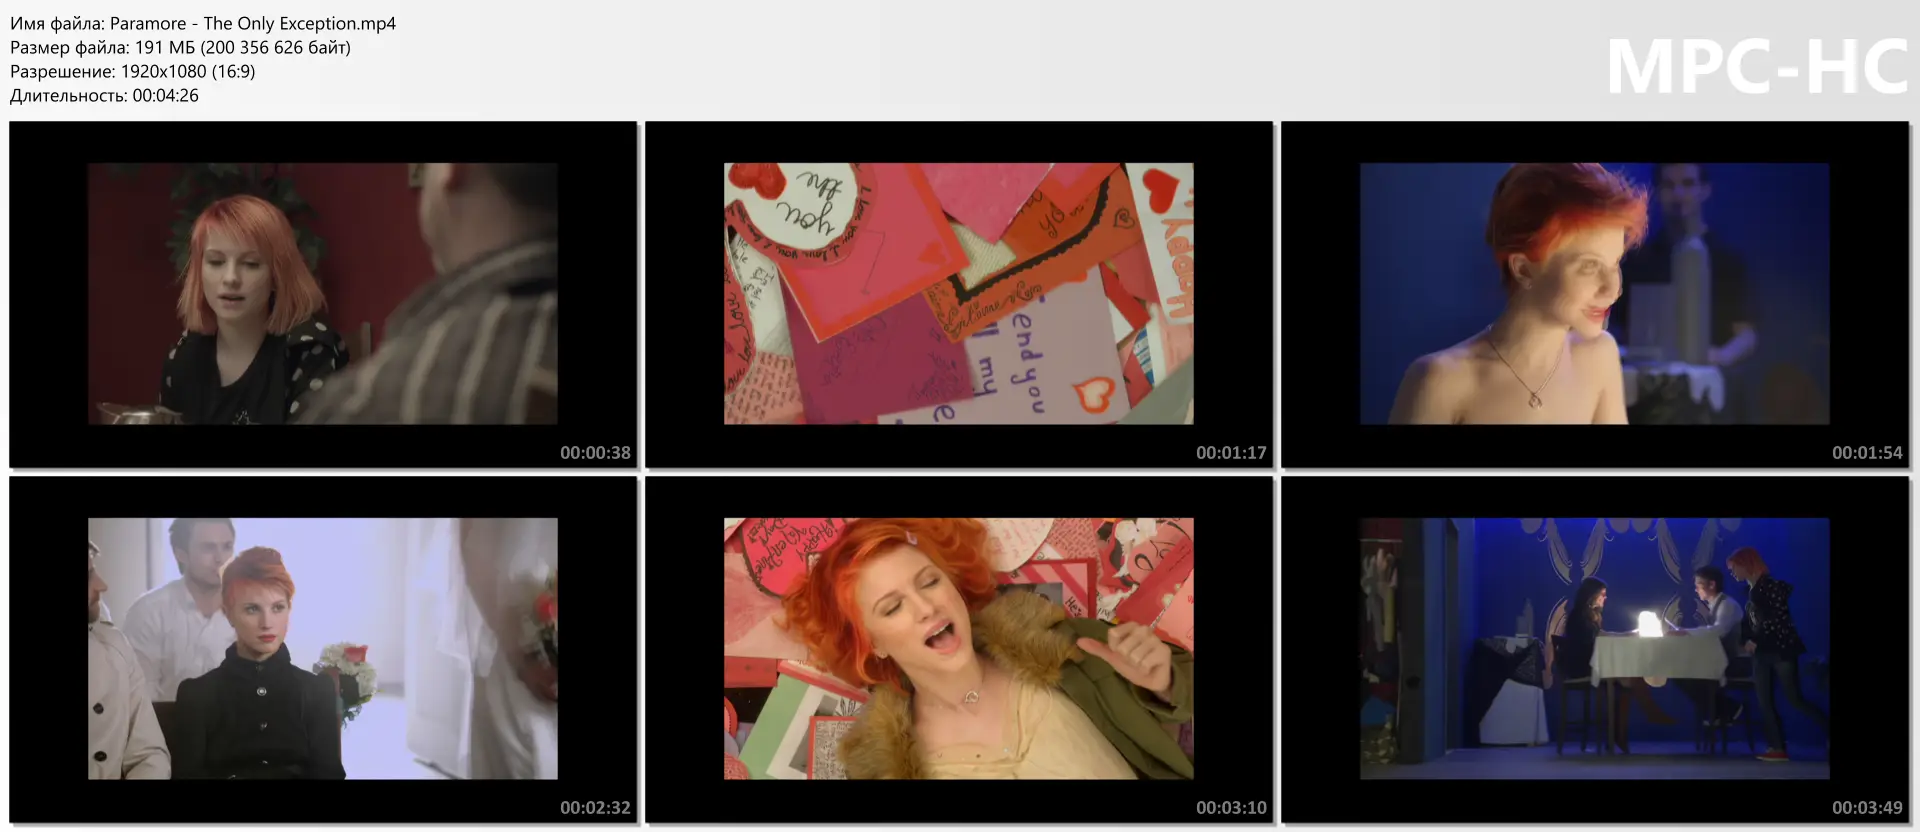The height and width of the screenshot is (832, 1920).
Task: Open the stage table thumbnail at 00:03:49
Action: (x=1595, y=649)
